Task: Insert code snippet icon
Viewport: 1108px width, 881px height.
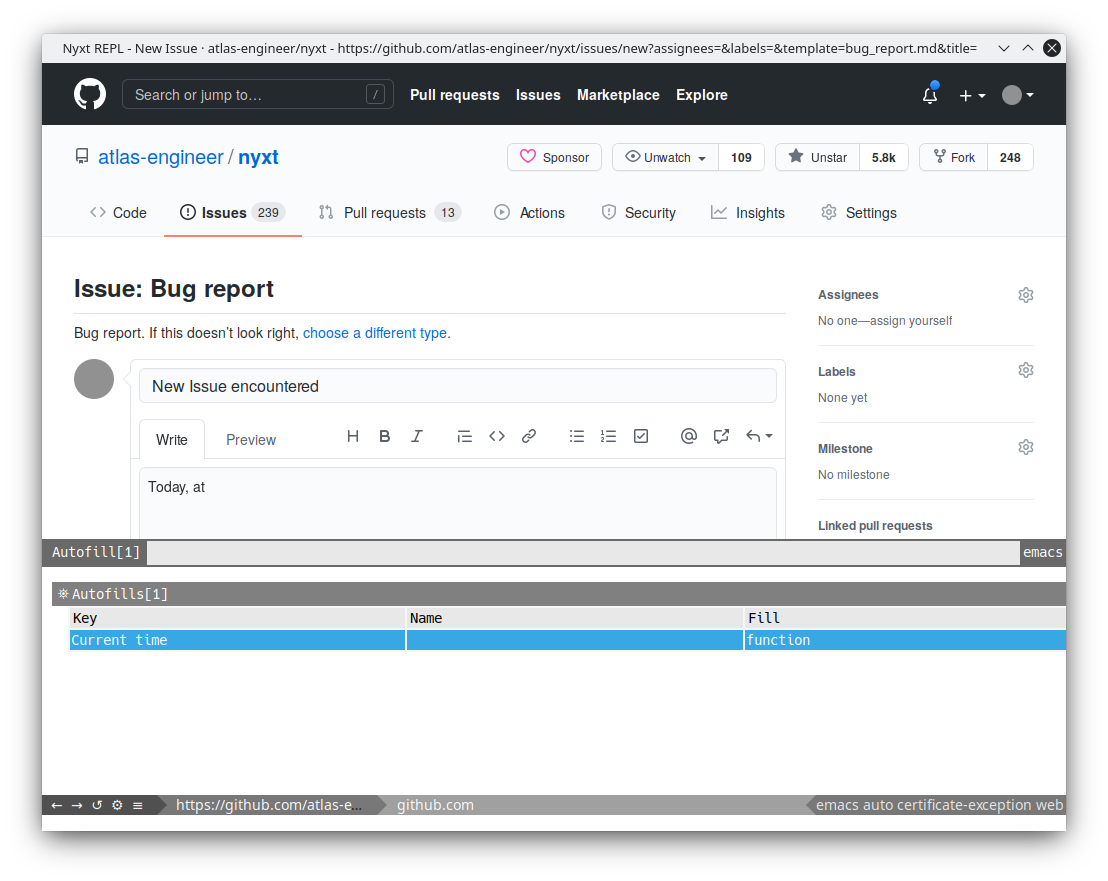Action: (x=497, y=437)
